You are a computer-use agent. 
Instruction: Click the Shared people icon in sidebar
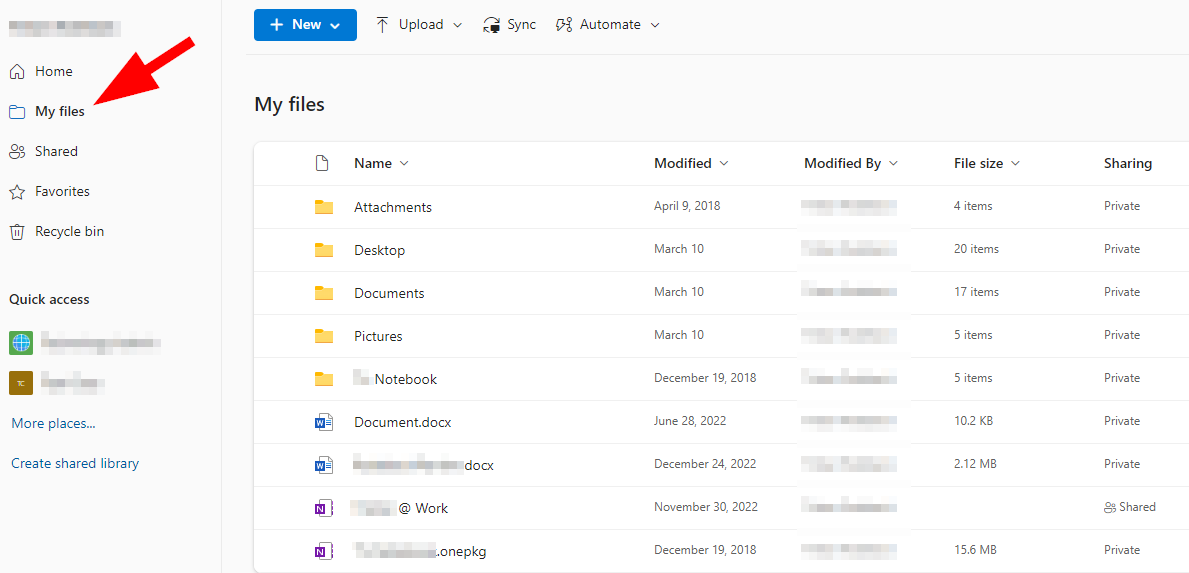[x=17, y=152]
